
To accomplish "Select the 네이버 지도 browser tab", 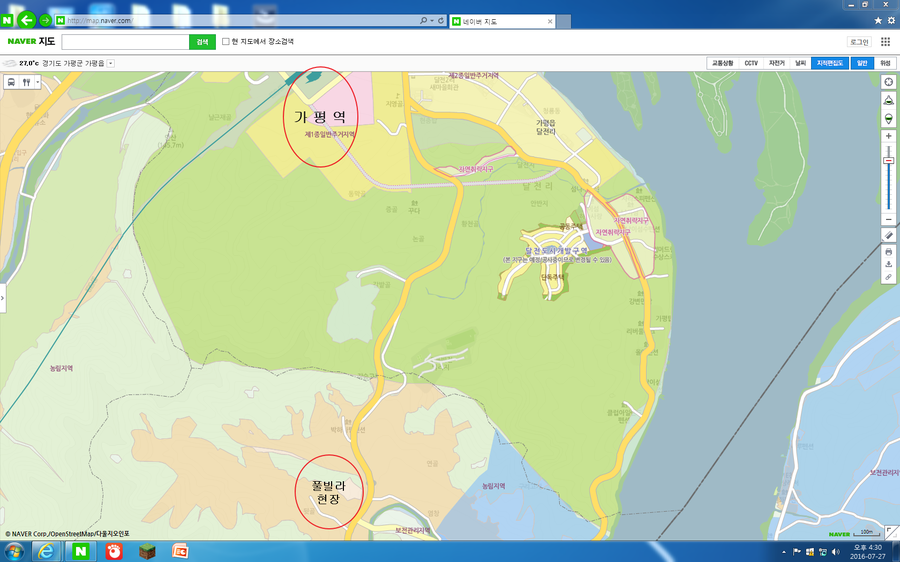I will (x=502, y=21).
